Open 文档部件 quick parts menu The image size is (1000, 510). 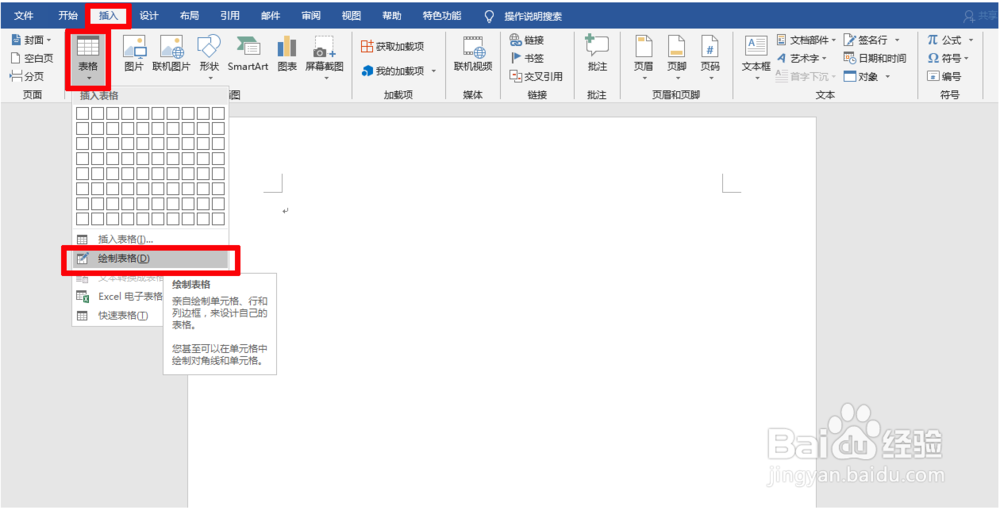click(x=806, y=40)
